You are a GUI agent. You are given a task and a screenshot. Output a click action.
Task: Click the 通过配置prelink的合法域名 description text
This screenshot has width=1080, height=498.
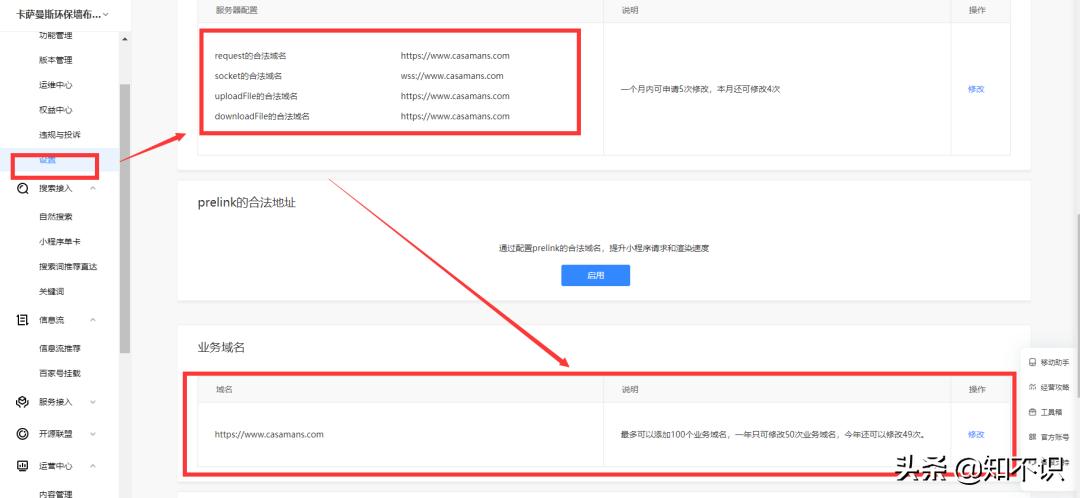pyautogui.click(x=604, y=248)
